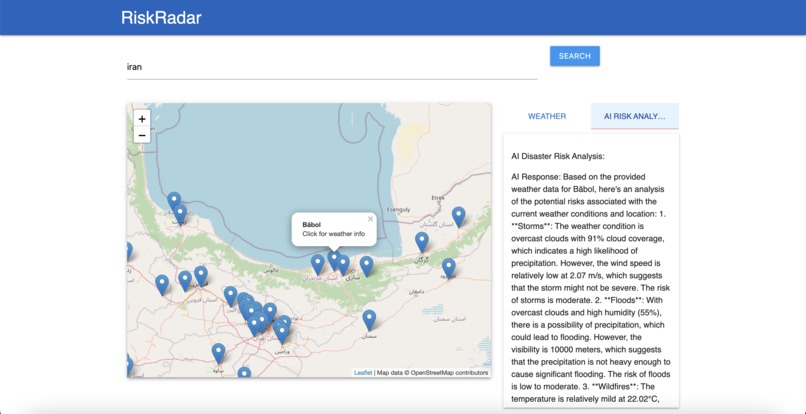The image size is (806, 414).
Task: Click the چالوس map label
Action: (x=271, y=270)
